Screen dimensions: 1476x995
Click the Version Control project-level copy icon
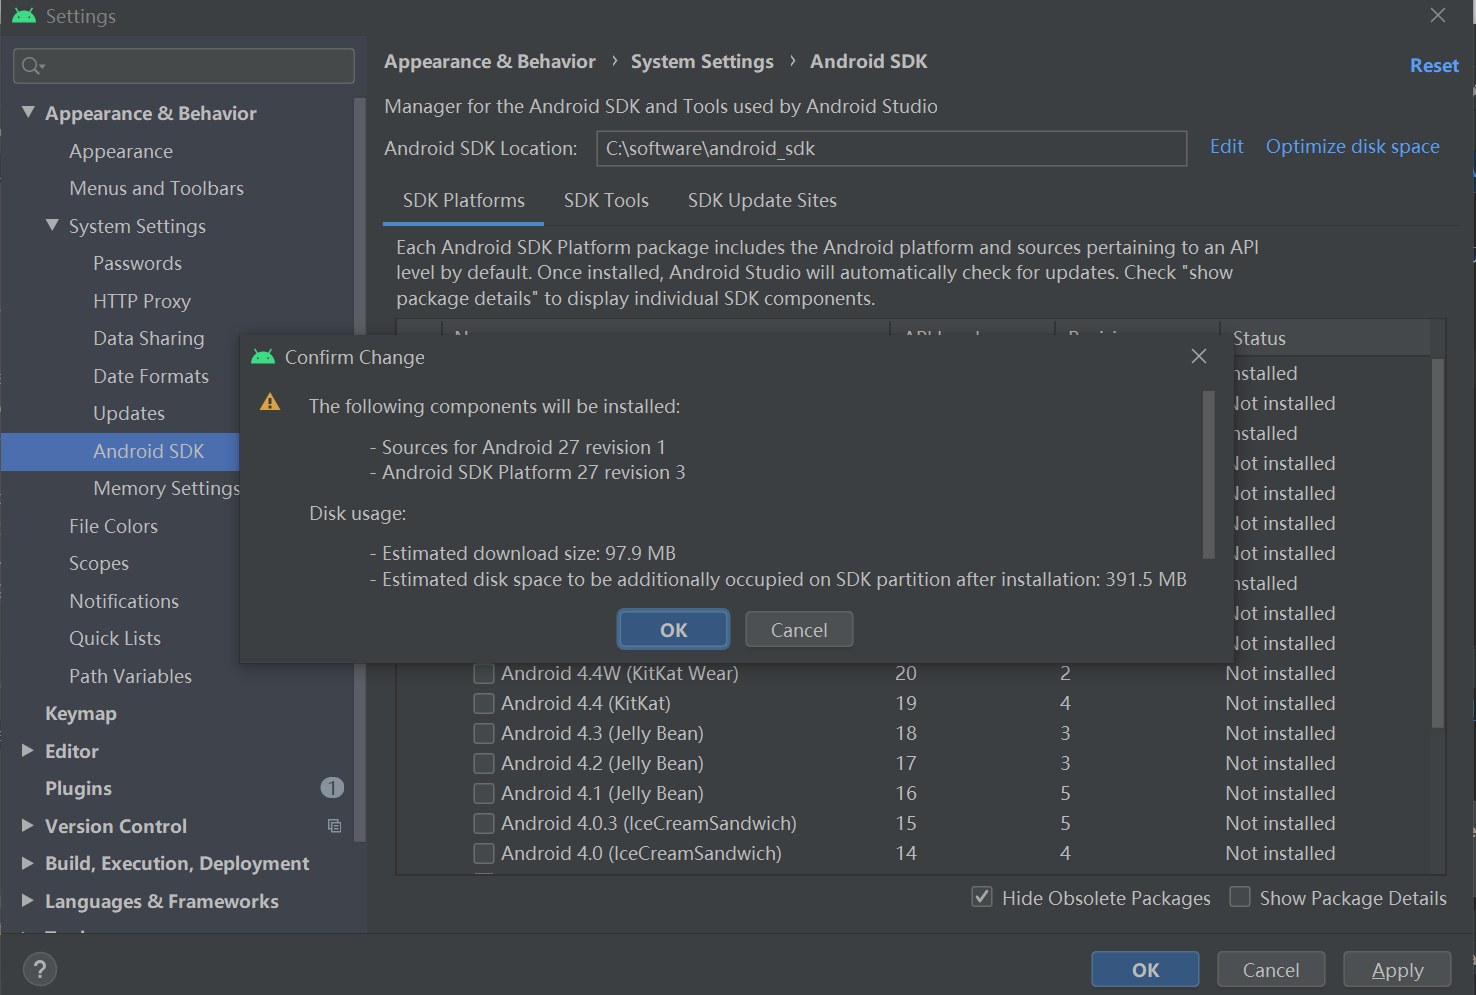[x=334, y=826]
